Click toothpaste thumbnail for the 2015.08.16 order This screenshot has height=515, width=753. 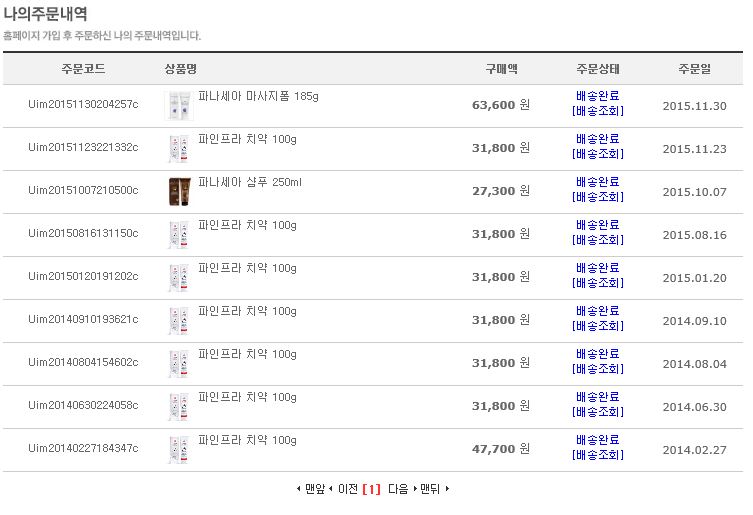click(179, 234)
